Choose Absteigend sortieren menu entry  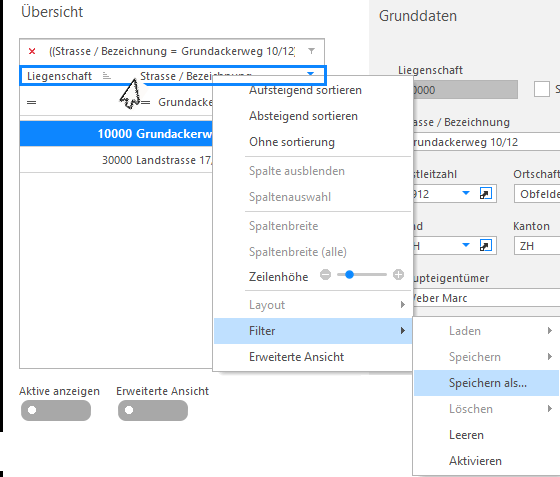point(312,116)
